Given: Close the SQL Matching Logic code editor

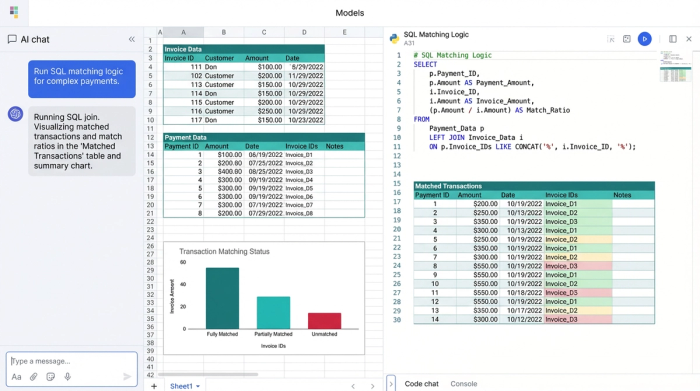Looking at the screenshot, I should click(x=689, y=39).
